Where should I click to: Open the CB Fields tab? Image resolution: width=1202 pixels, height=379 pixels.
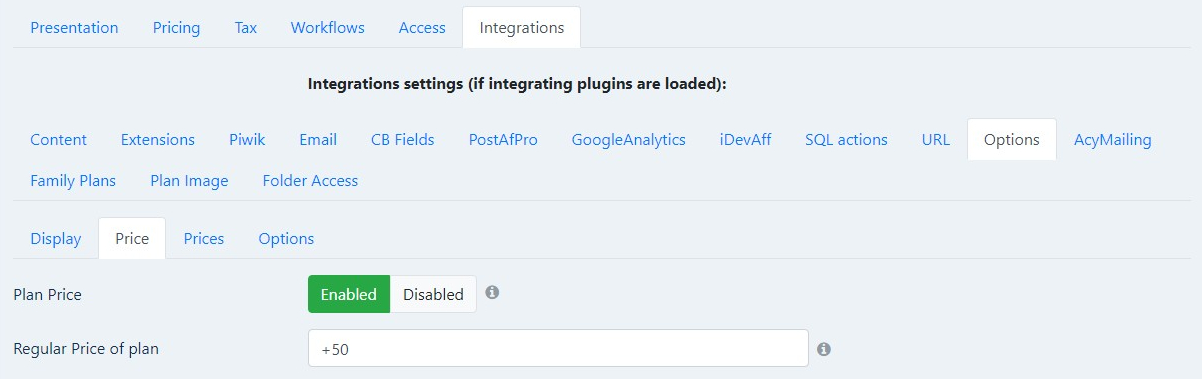(x=403, y=140)
